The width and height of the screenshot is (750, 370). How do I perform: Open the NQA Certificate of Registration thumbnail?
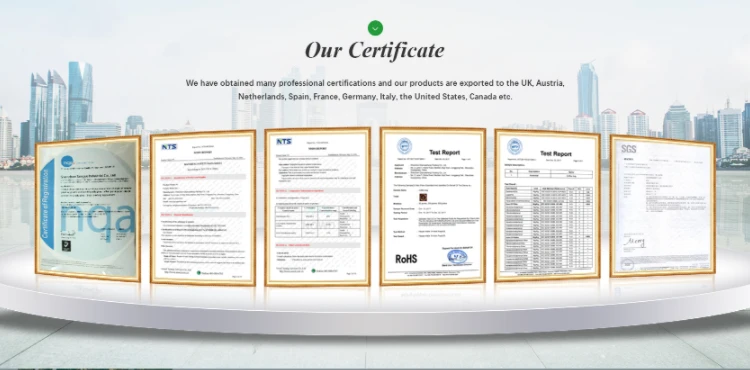click(88, 208)
